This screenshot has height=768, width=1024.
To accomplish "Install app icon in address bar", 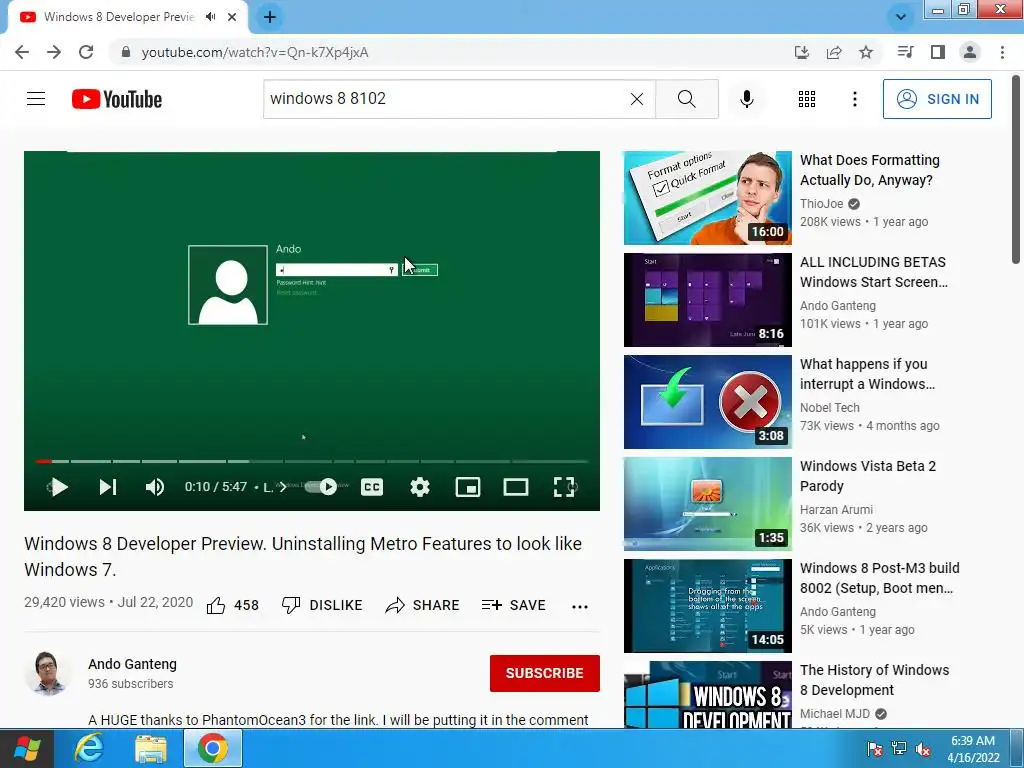I will point(802,52).
